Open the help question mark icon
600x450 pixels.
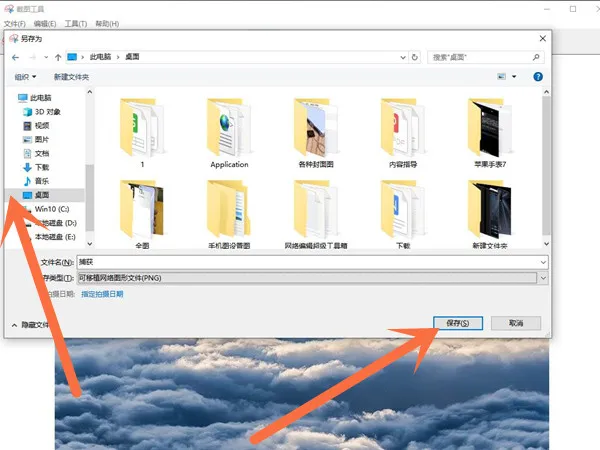538,77
